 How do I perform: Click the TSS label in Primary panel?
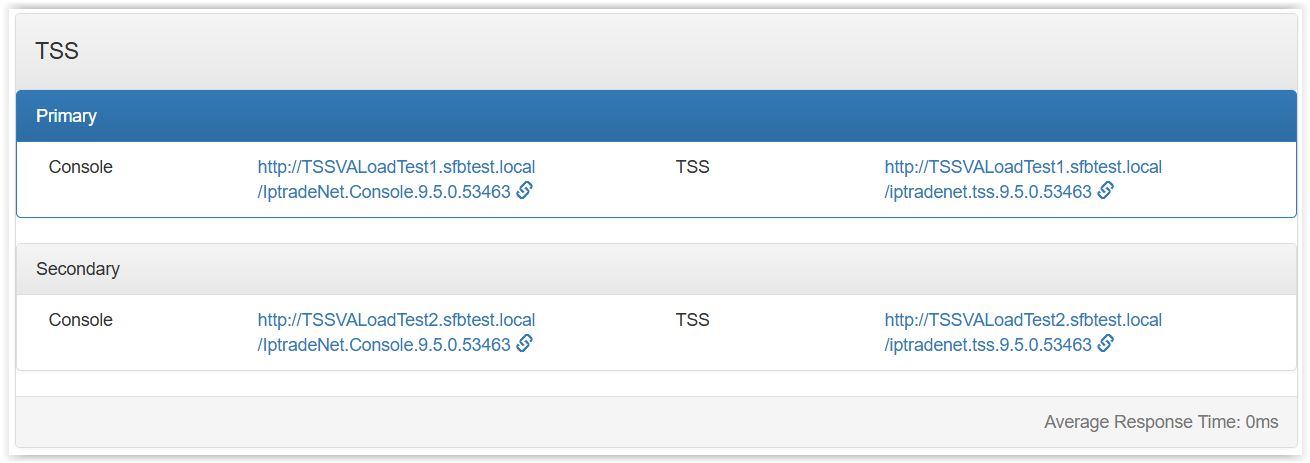(x=692, y=167)
